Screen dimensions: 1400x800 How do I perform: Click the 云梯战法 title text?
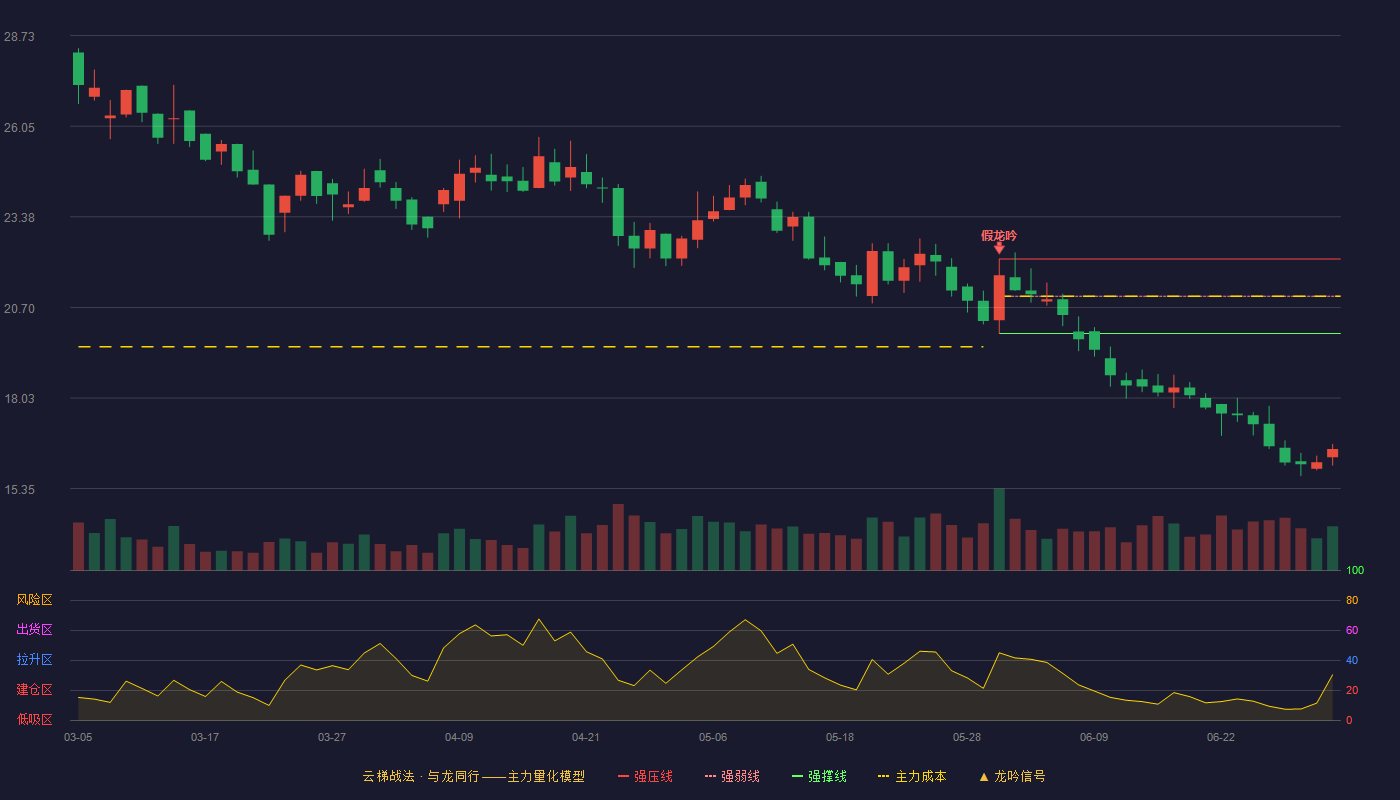tap(388, 776)
